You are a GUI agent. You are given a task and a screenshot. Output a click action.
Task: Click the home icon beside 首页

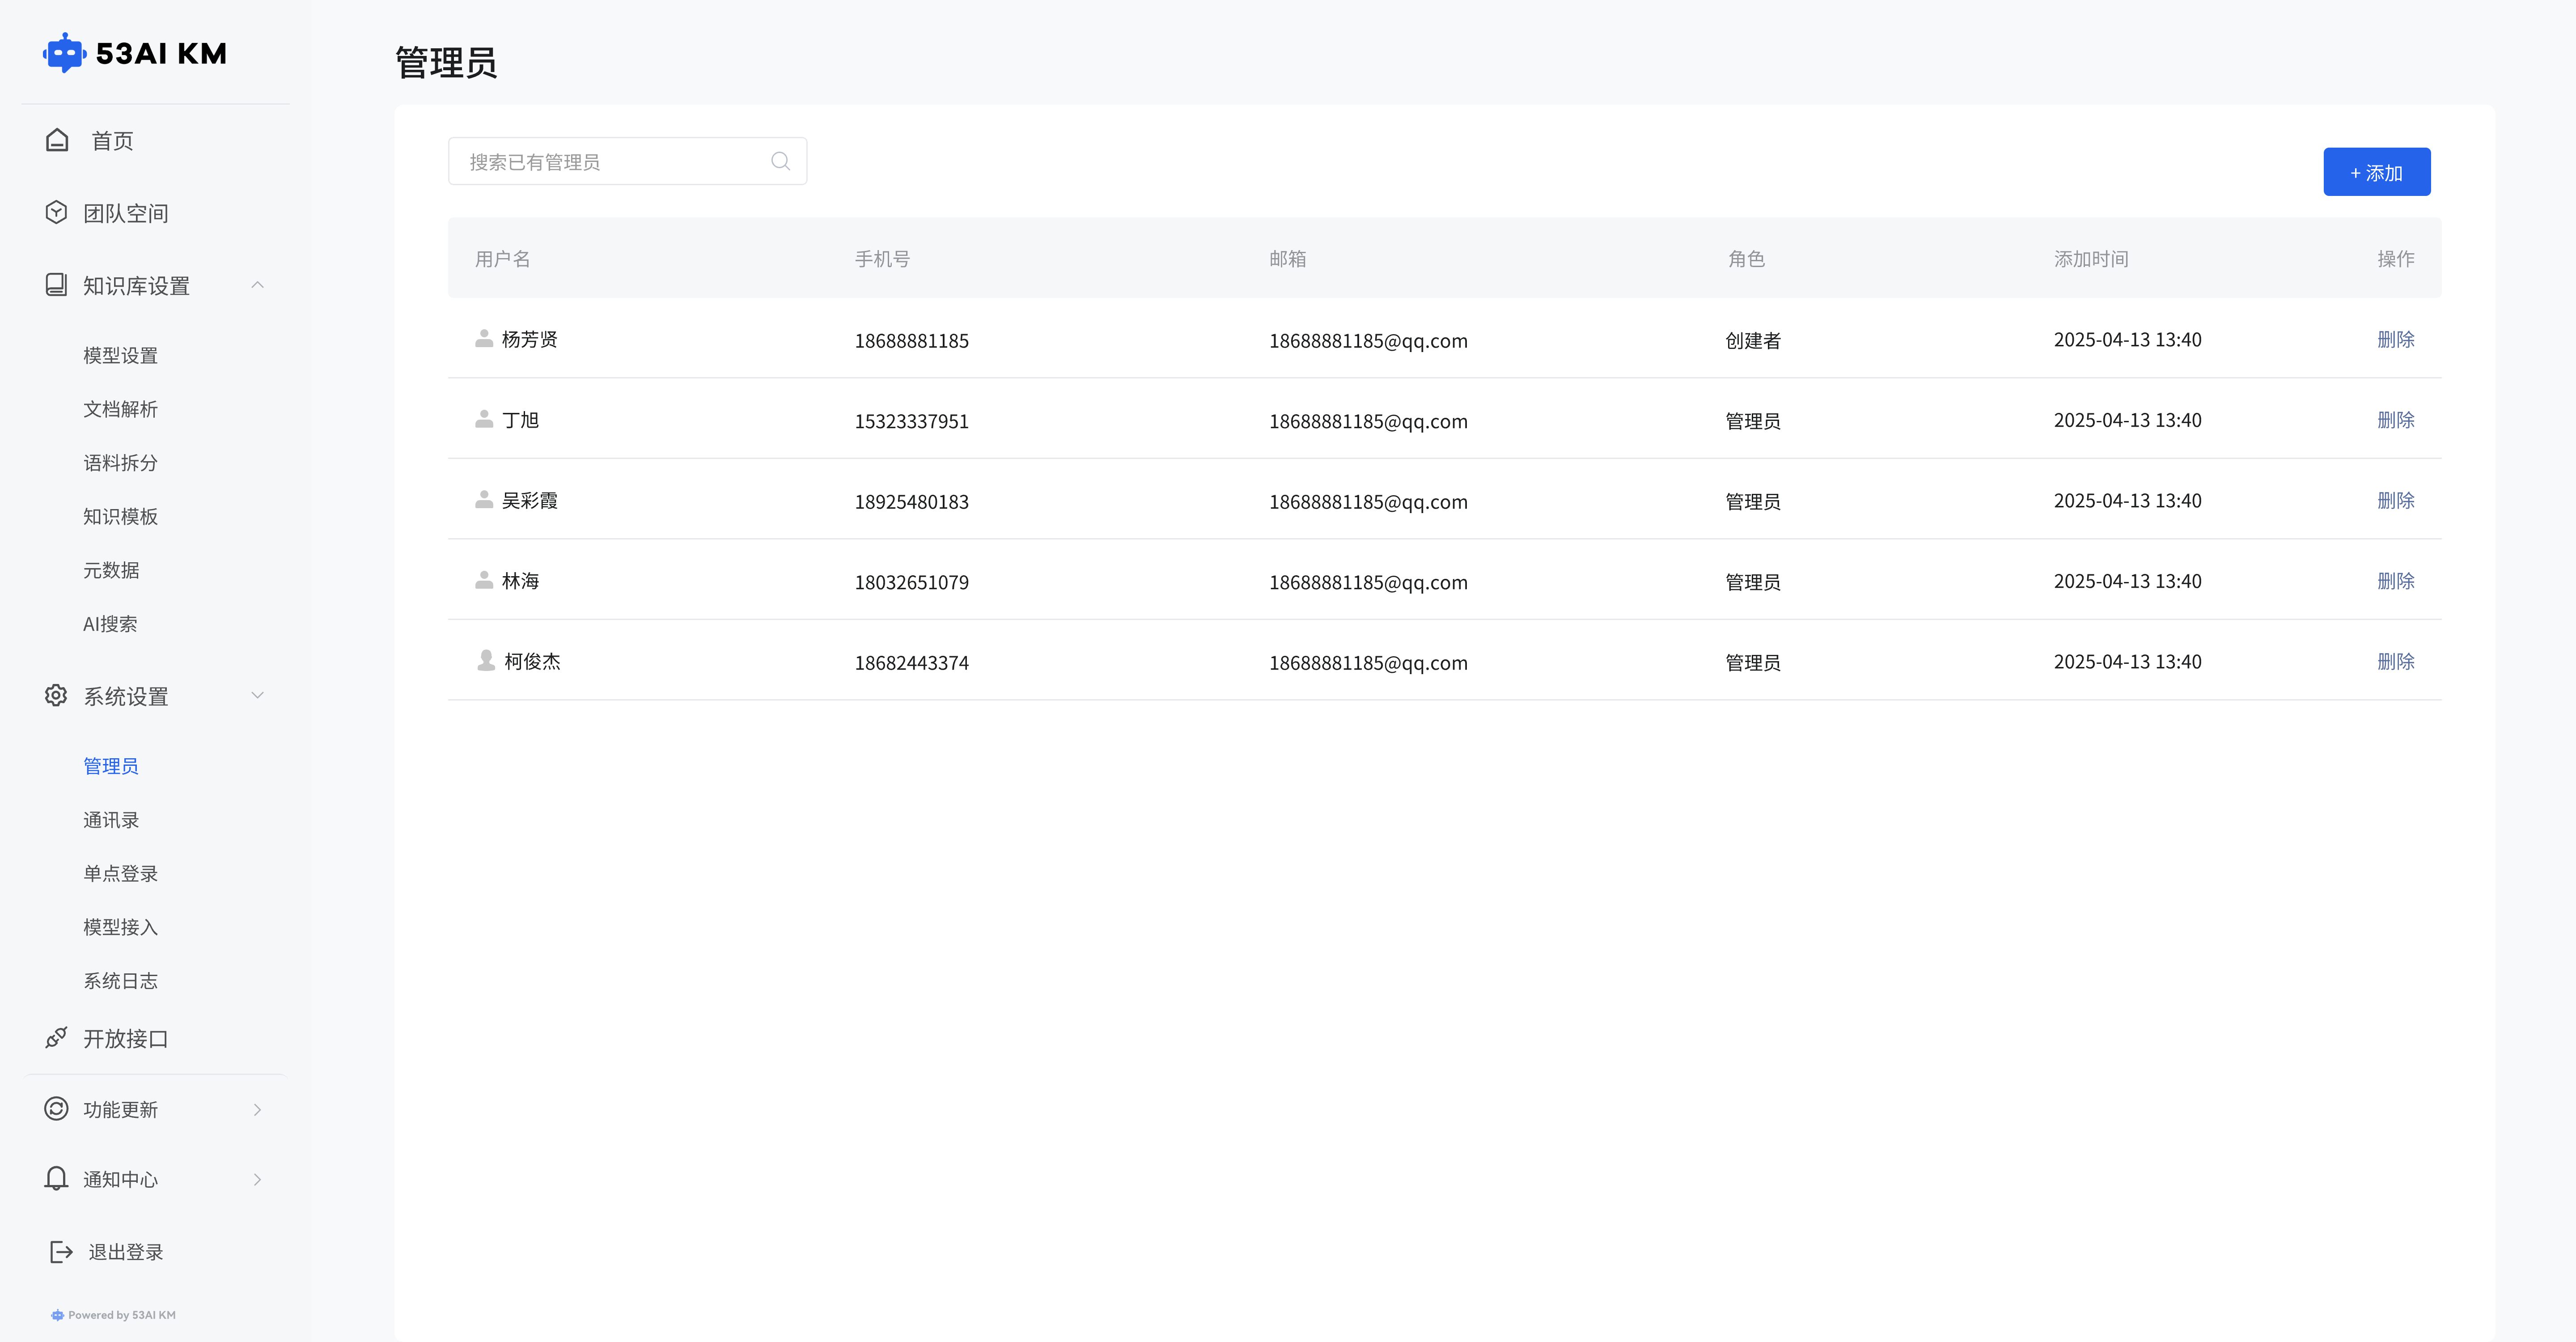click(57, 140)
